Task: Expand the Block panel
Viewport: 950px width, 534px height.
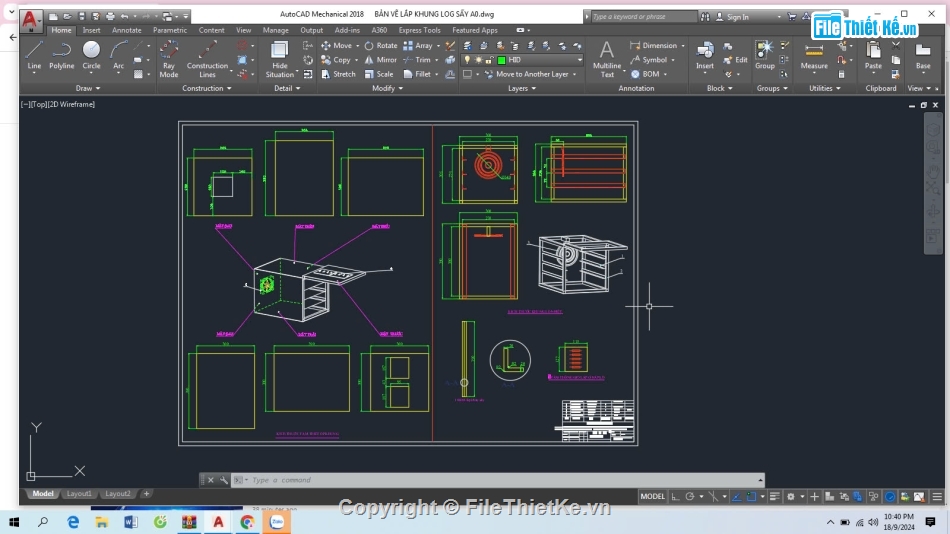Action: 720,88
